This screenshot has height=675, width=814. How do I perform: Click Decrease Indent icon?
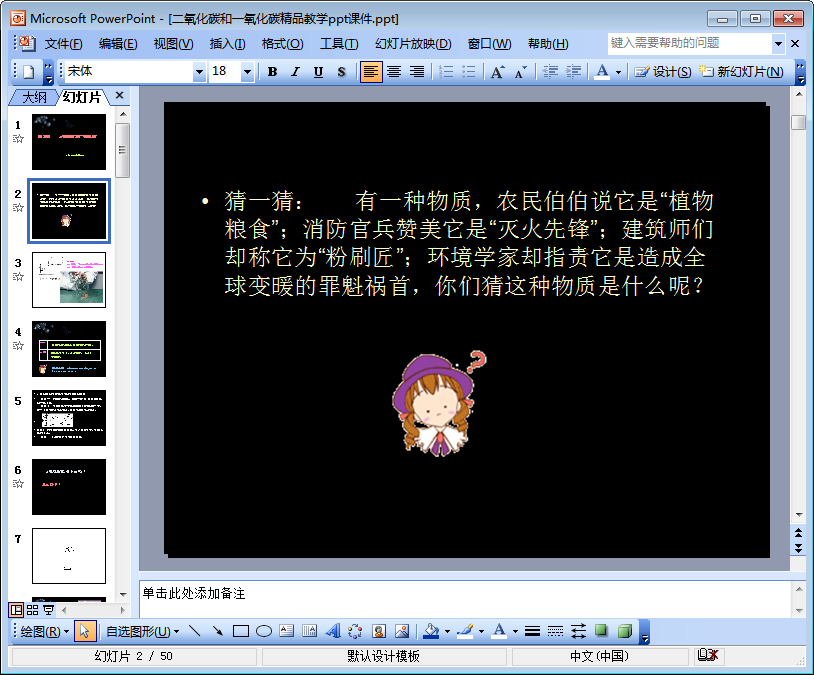tap(550, 72)
